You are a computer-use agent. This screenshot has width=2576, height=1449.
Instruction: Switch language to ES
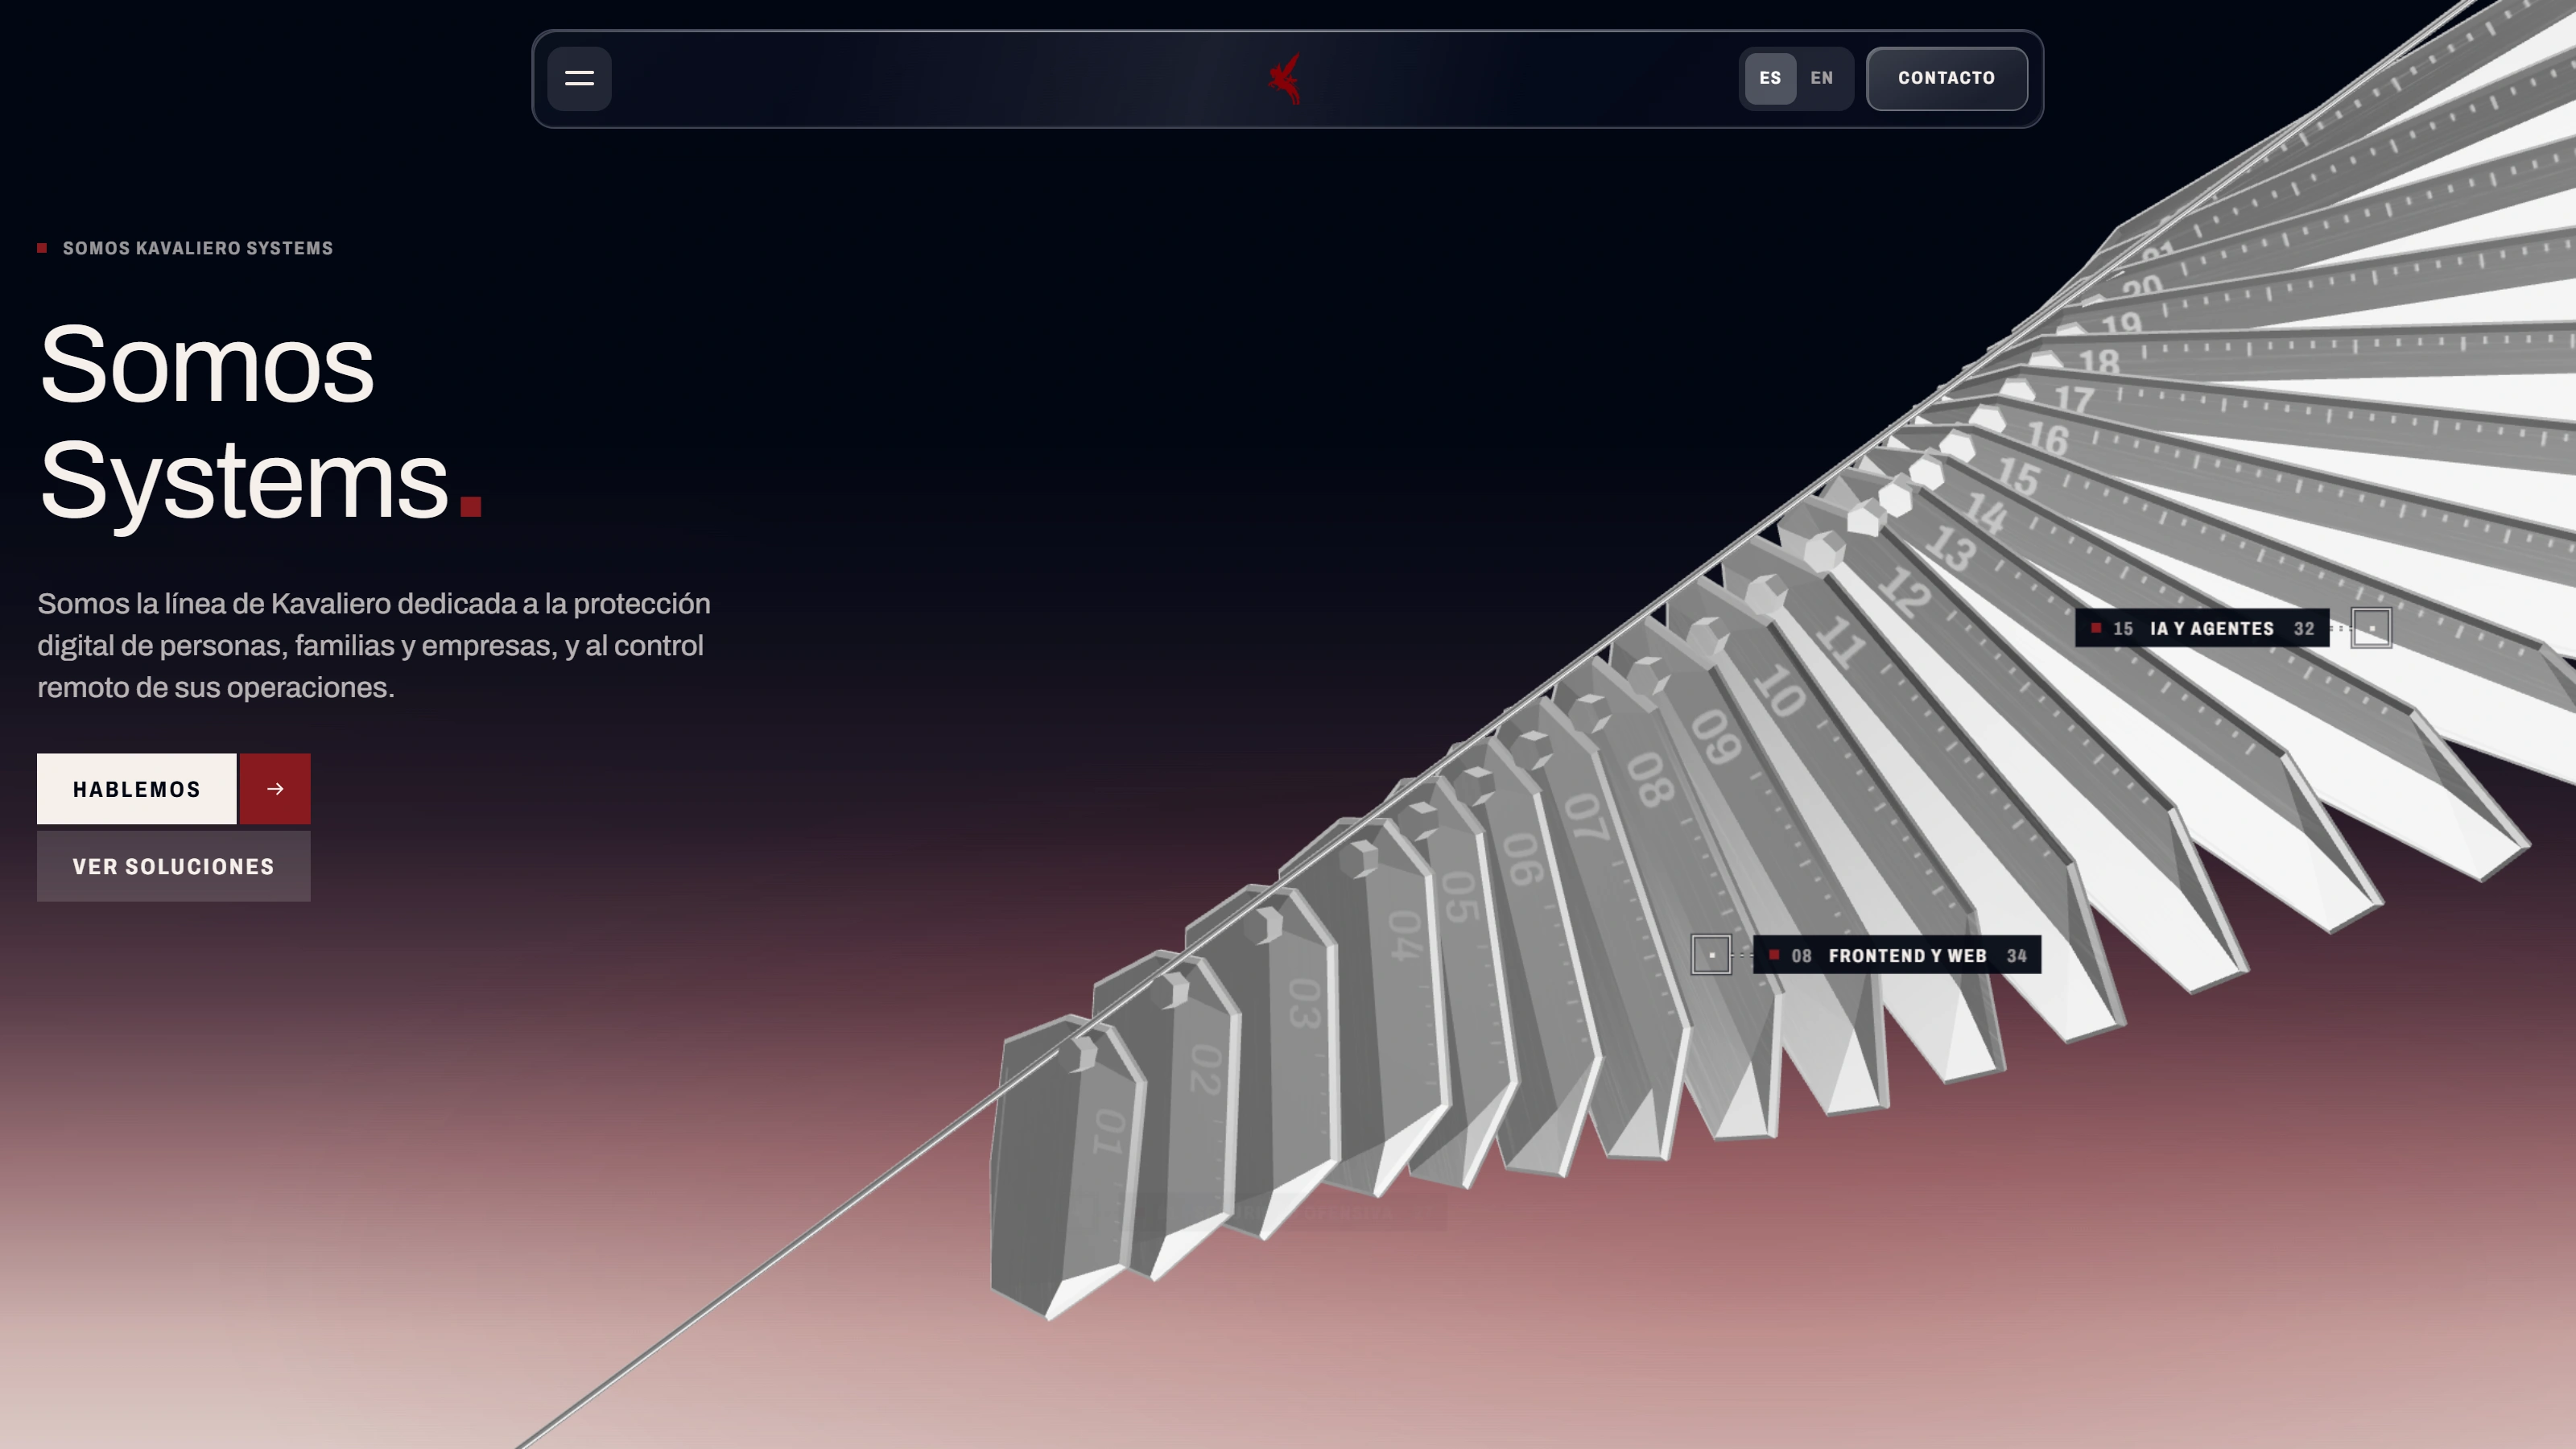click(1770, 78)
